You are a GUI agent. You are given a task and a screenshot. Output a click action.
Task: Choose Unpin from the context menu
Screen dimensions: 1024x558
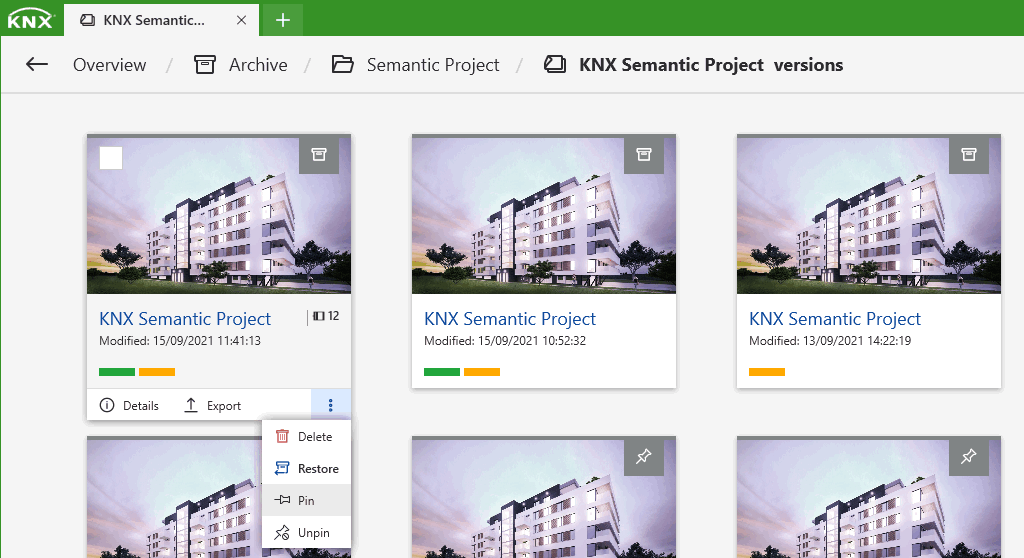tap(306, 533)
